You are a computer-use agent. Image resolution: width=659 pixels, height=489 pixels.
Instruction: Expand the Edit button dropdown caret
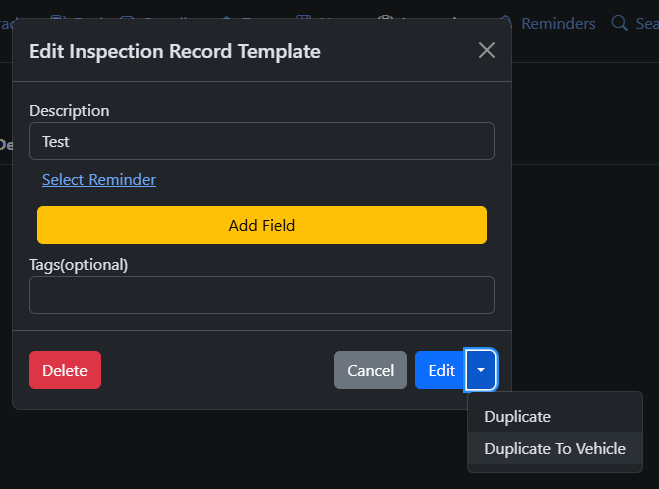pos(481,370)
